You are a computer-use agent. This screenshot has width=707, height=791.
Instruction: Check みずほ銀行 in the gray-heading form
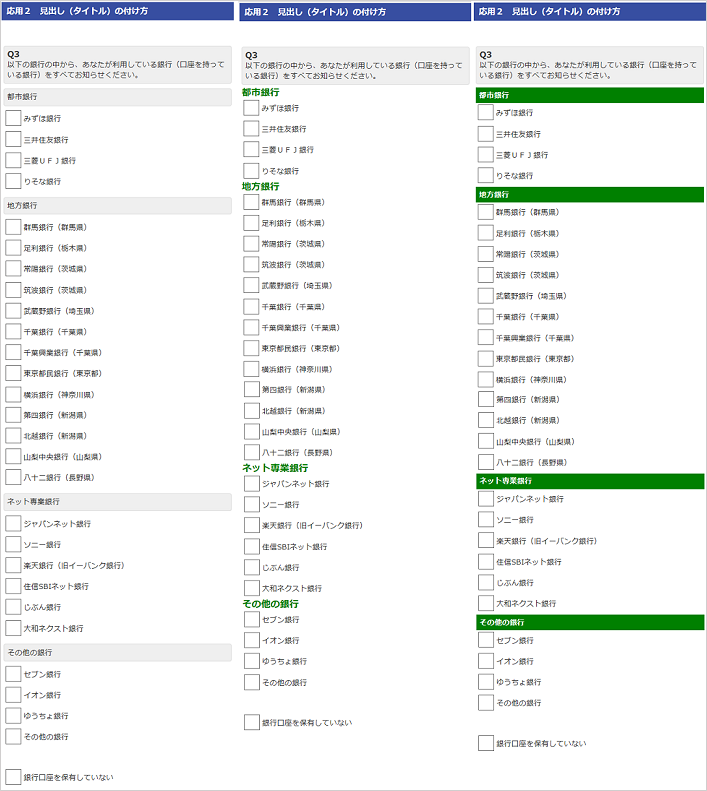point(13,118)
